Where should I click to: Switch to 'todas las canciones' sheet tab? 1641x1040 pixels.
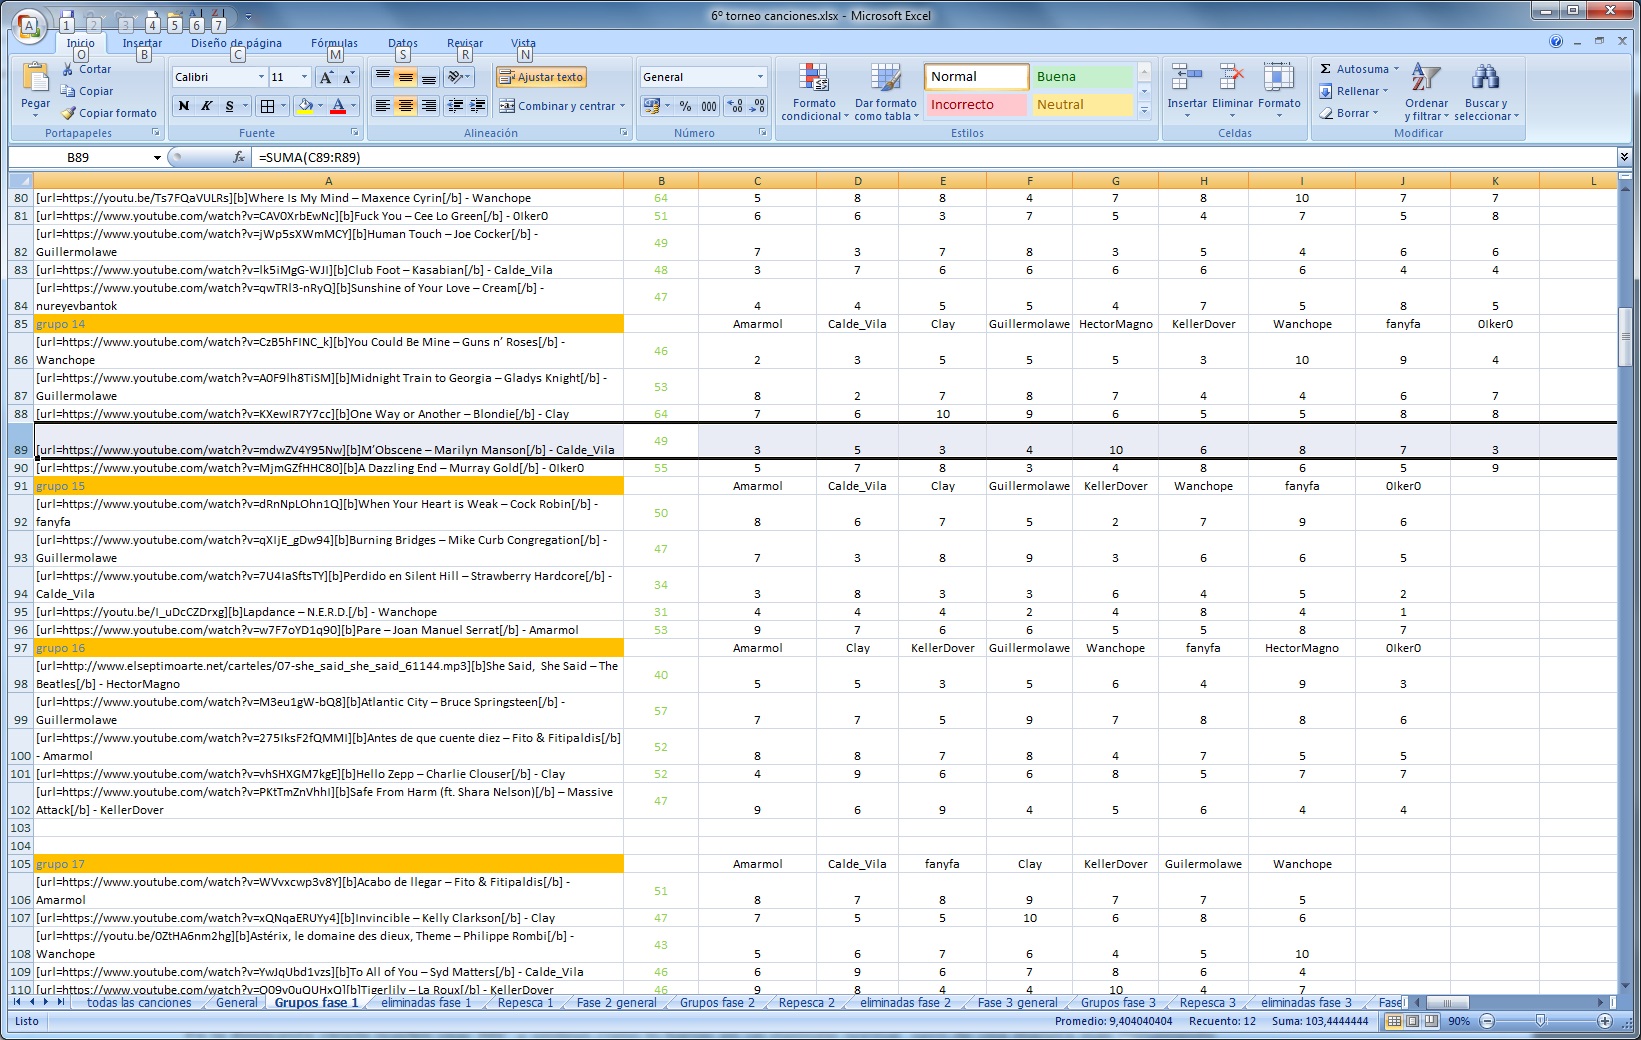point(139,1003)
